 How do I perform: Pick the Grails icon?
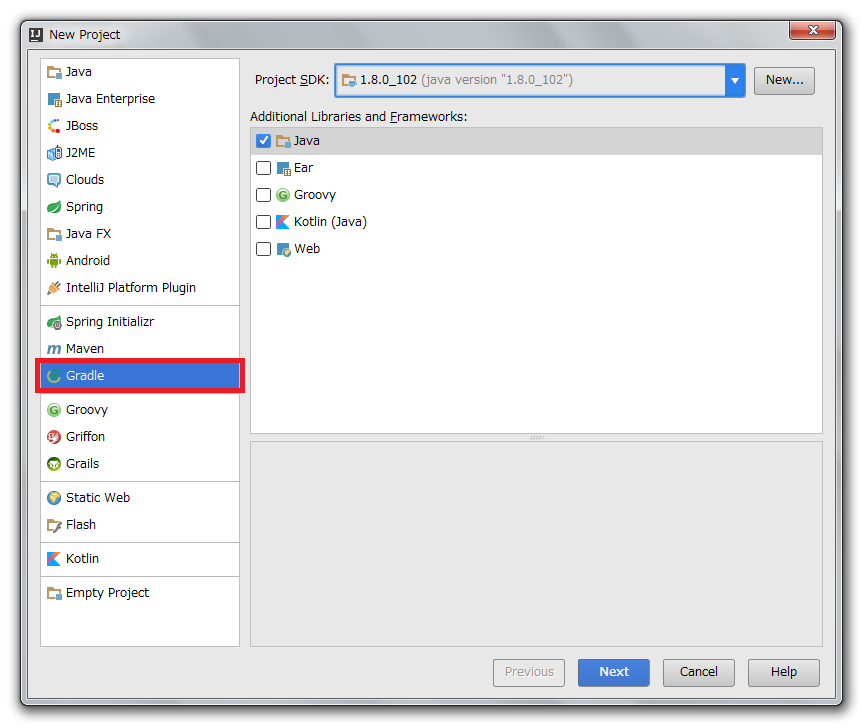[54, 464]
